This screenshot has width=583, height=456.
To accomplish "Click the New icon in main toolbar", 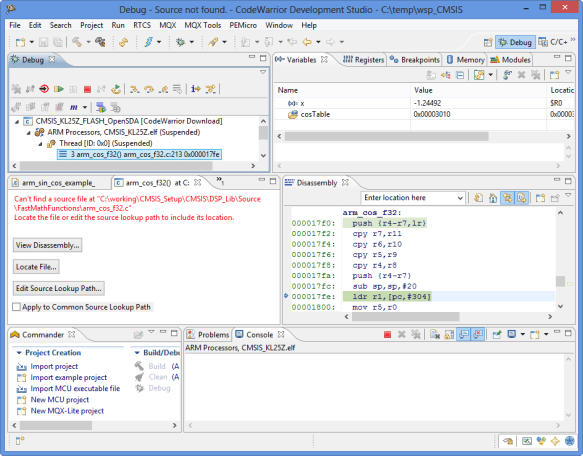I will pyautogui.click(x=20, y=42).
